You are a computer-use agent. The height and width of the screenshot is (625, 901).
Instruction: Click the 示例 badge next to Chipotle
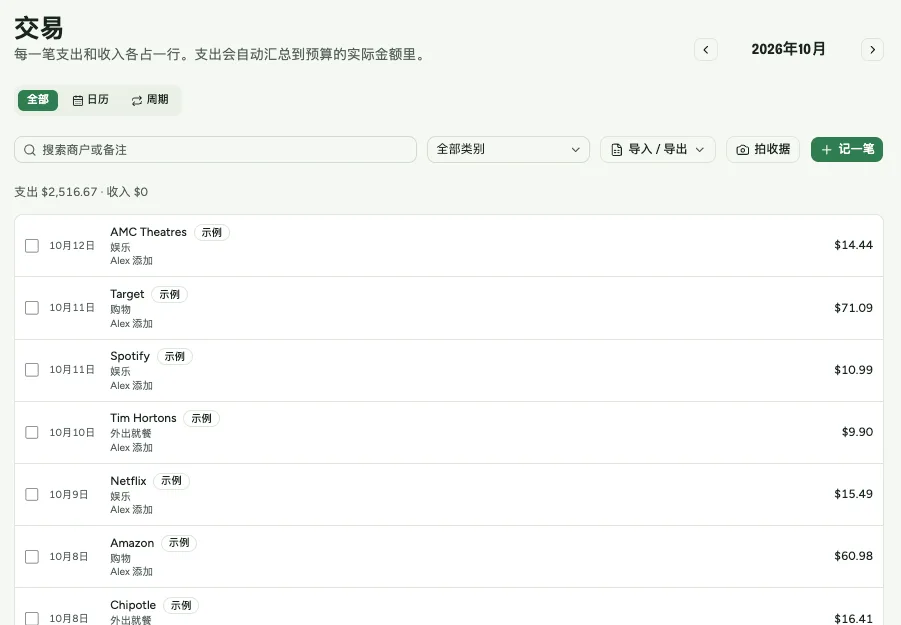point(181,605)
